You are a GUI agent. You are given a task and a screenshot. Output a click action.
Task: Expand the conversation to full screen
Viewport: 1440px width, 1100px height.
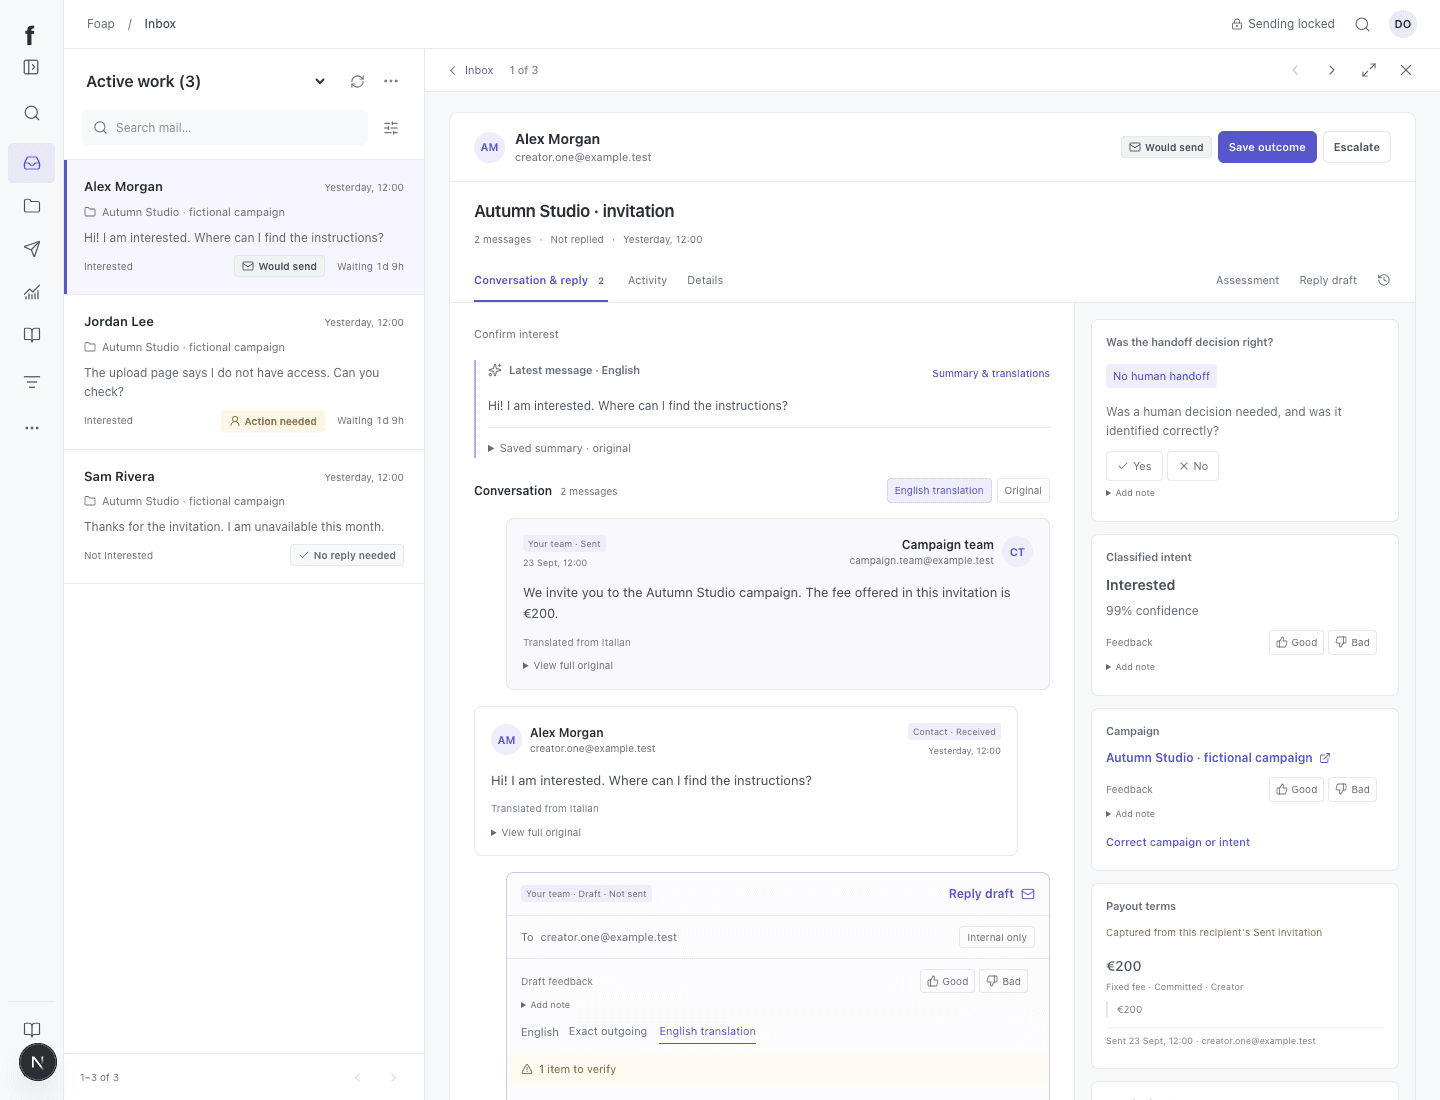point(1369,70)
